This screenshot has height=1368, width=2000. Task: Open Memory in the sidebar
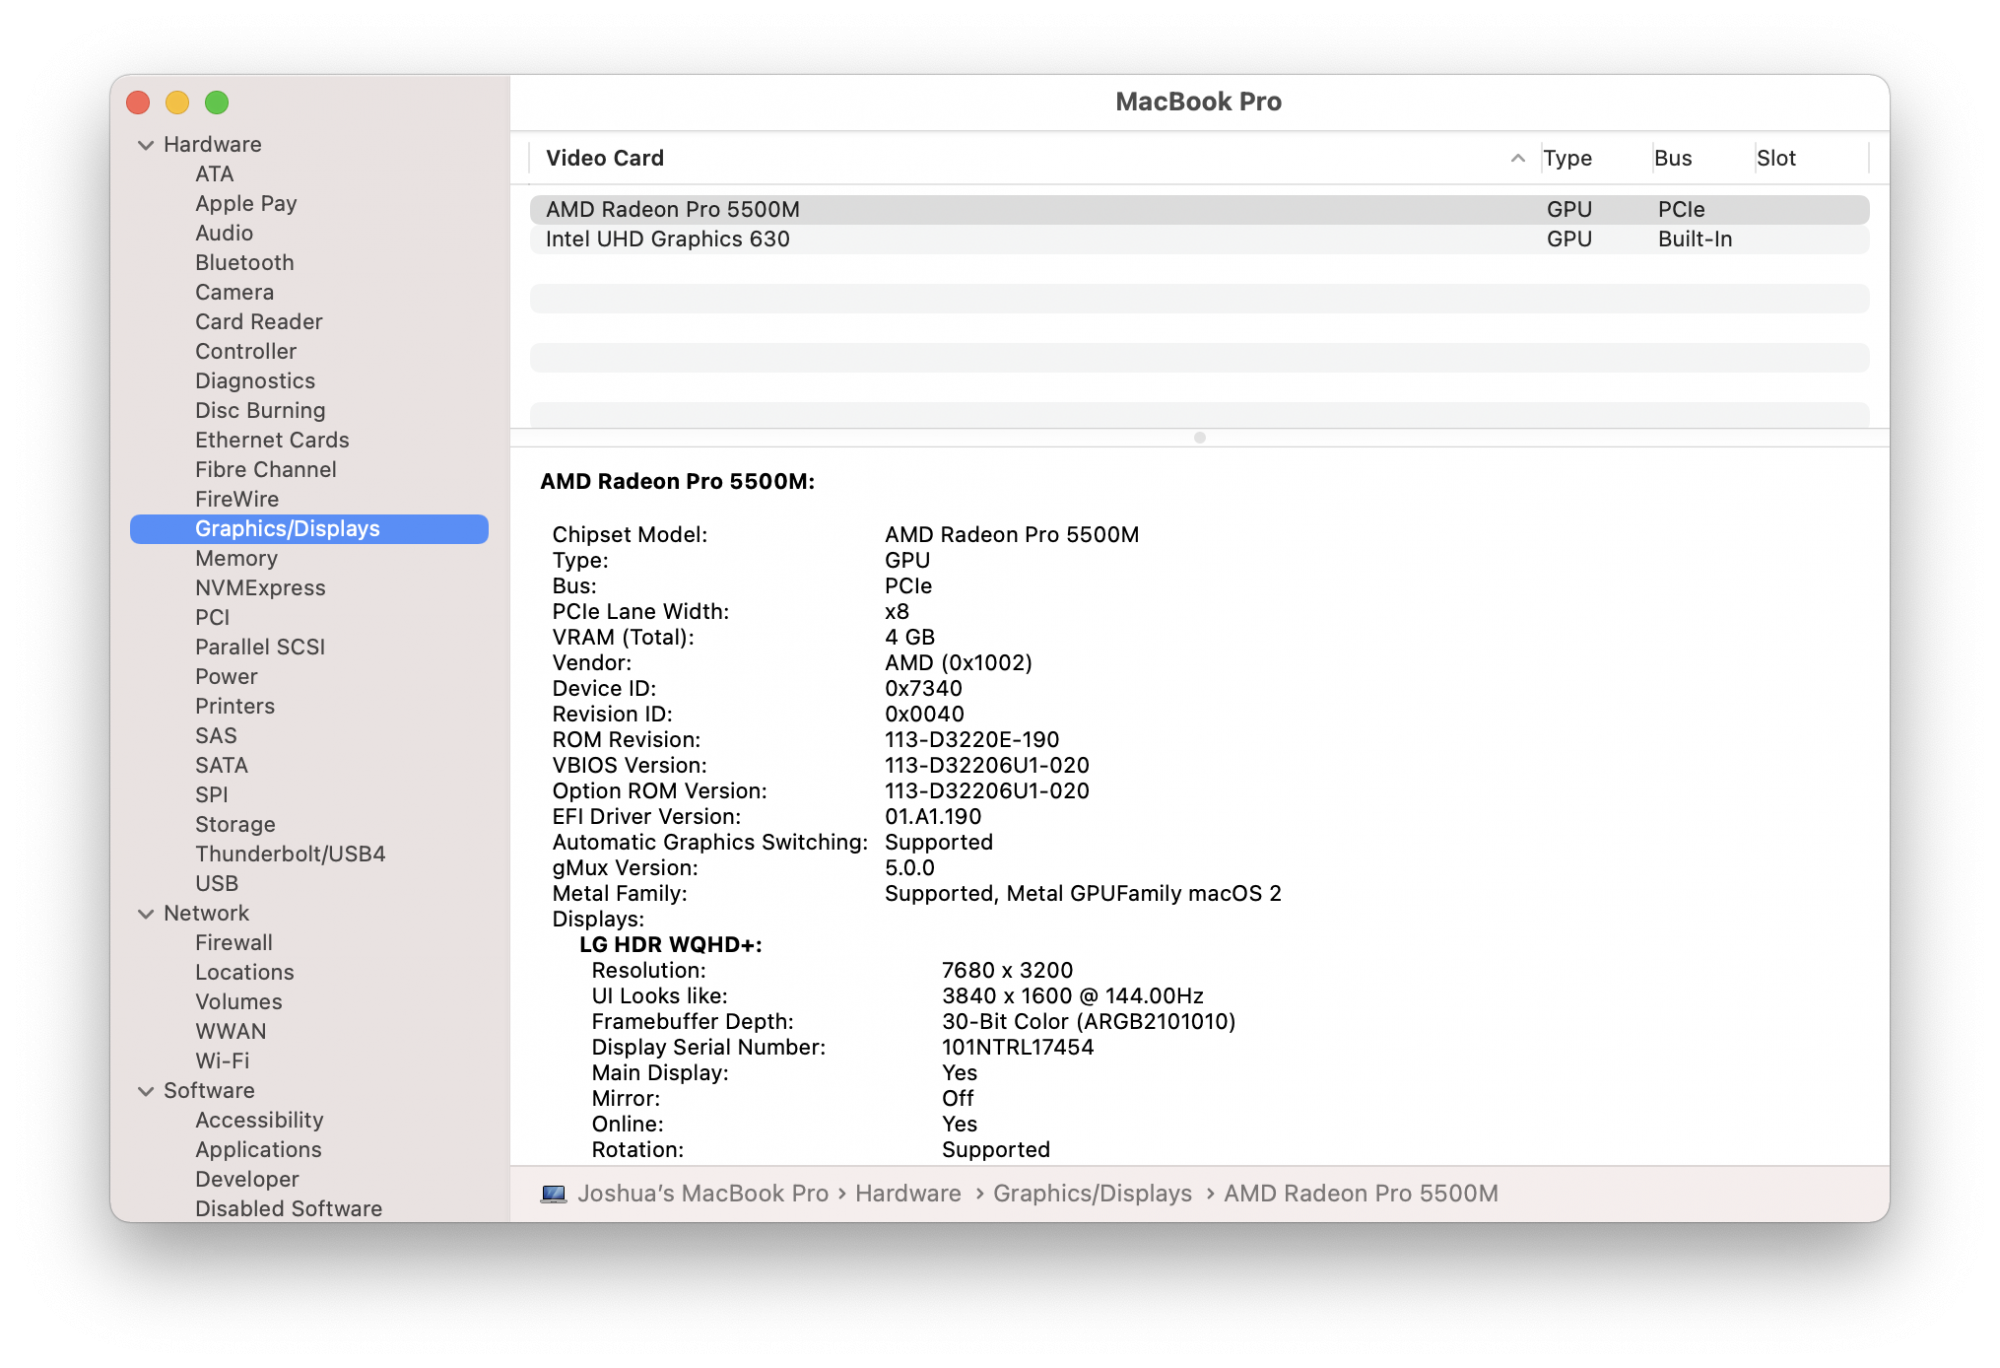236,558
